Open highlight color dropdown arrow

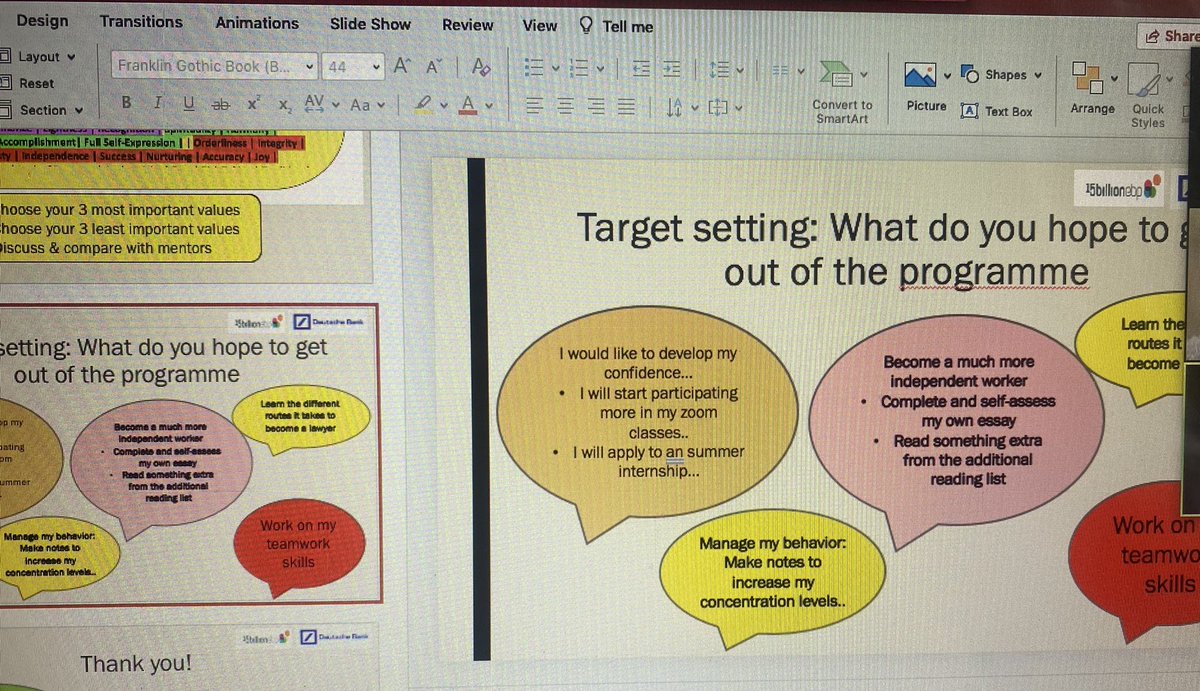tap(443, 106)
